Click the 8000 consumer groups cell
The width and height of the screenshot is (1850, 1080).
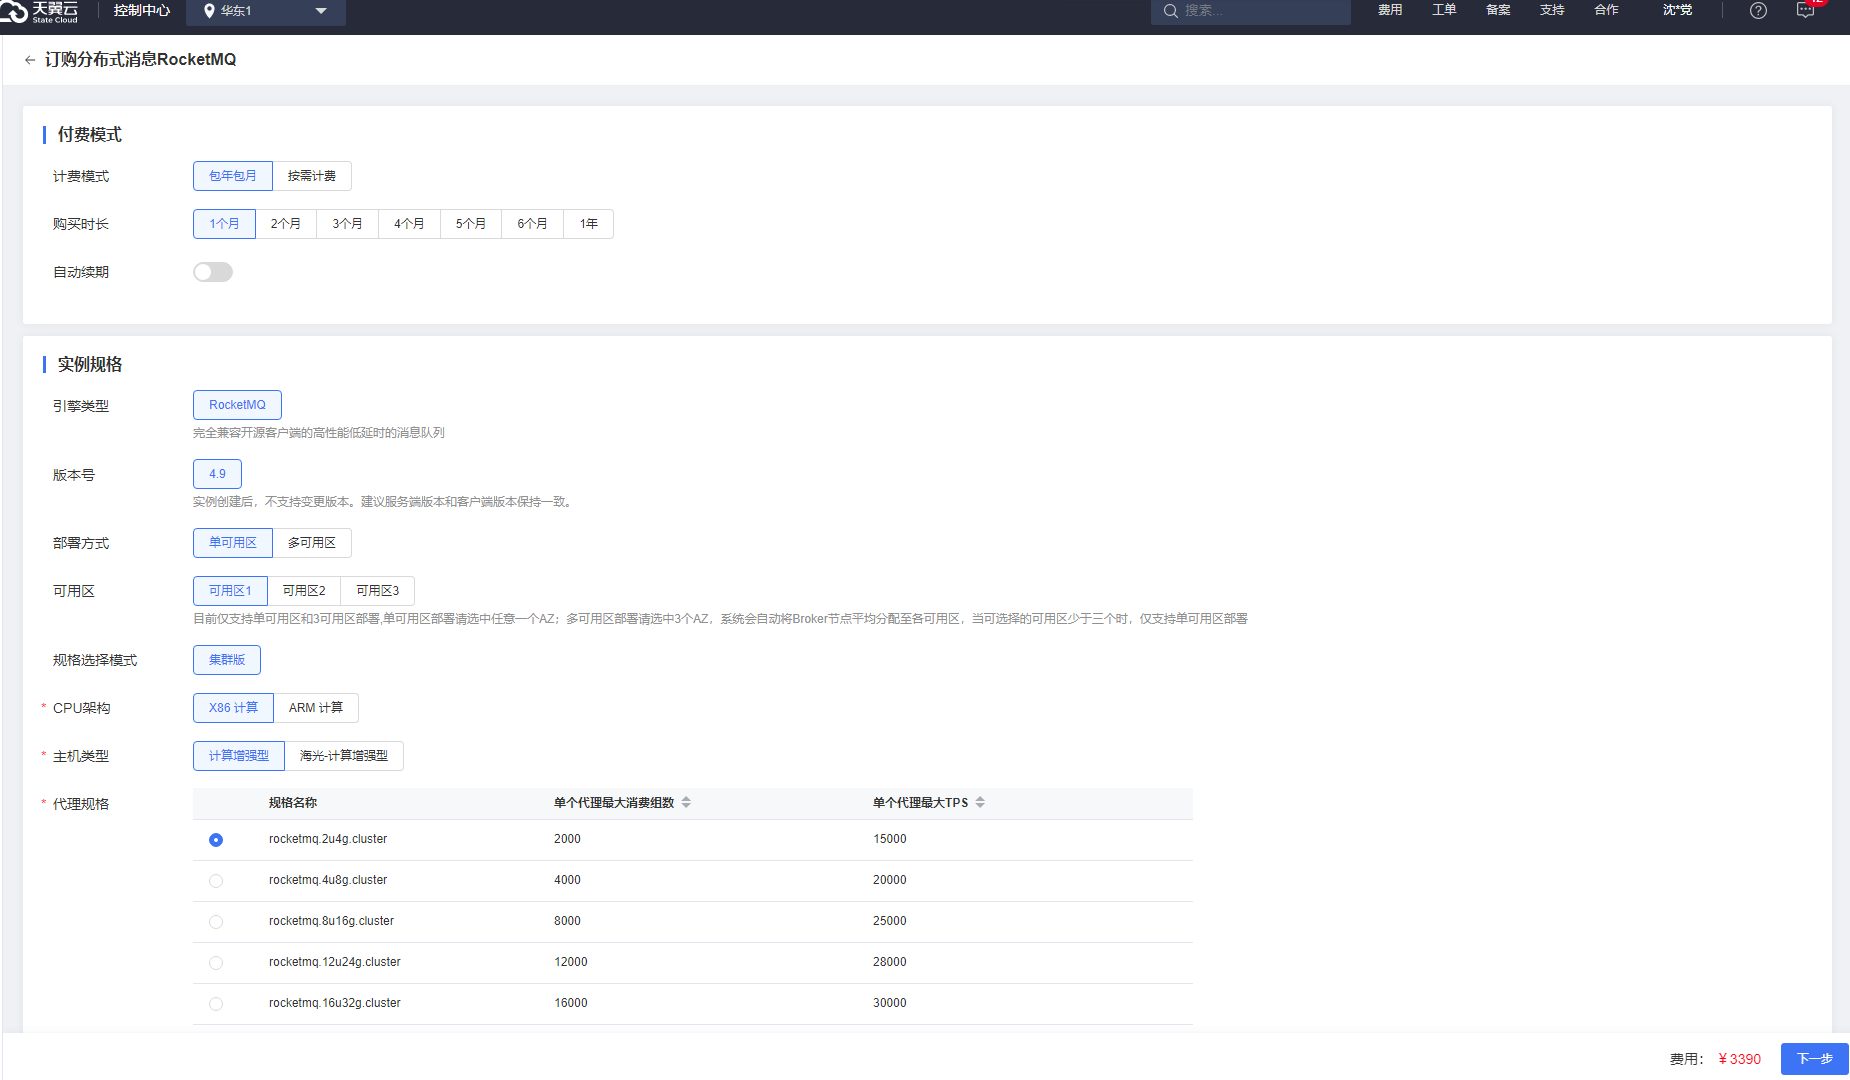[567, 922]
